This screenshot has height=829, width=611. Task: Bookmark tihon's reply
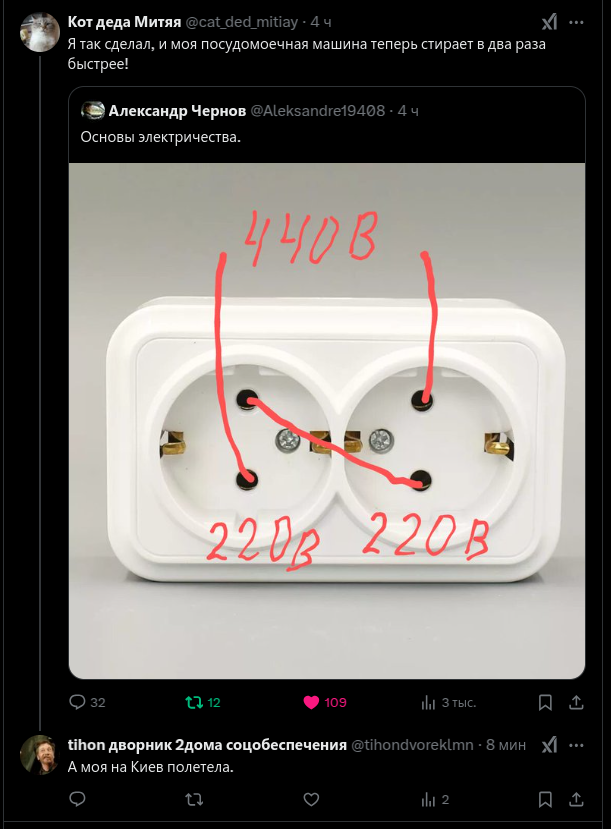coord(545,799)
